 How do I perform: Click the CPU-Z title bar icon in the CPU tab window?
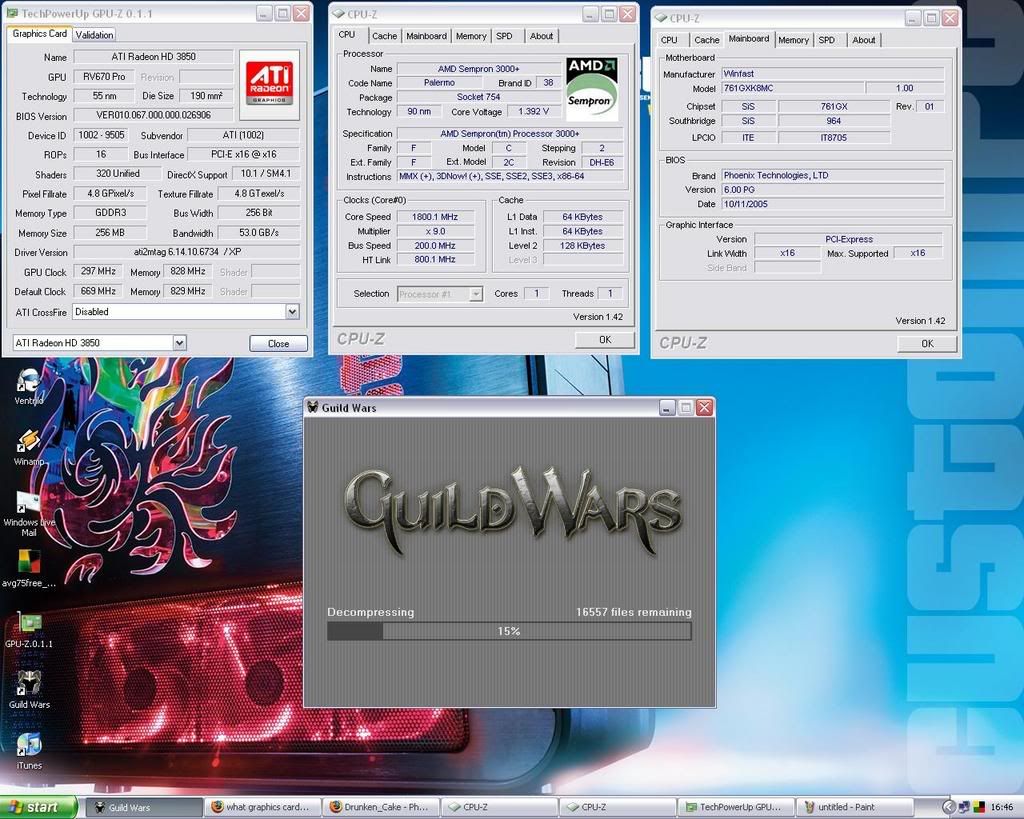(339, 14)
